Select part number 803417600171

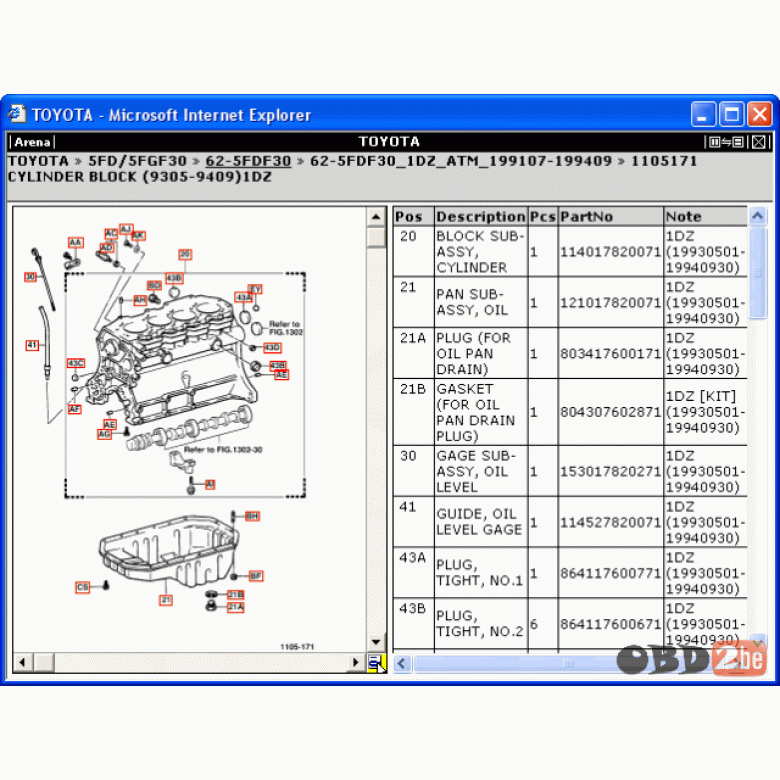pos(610,353)
